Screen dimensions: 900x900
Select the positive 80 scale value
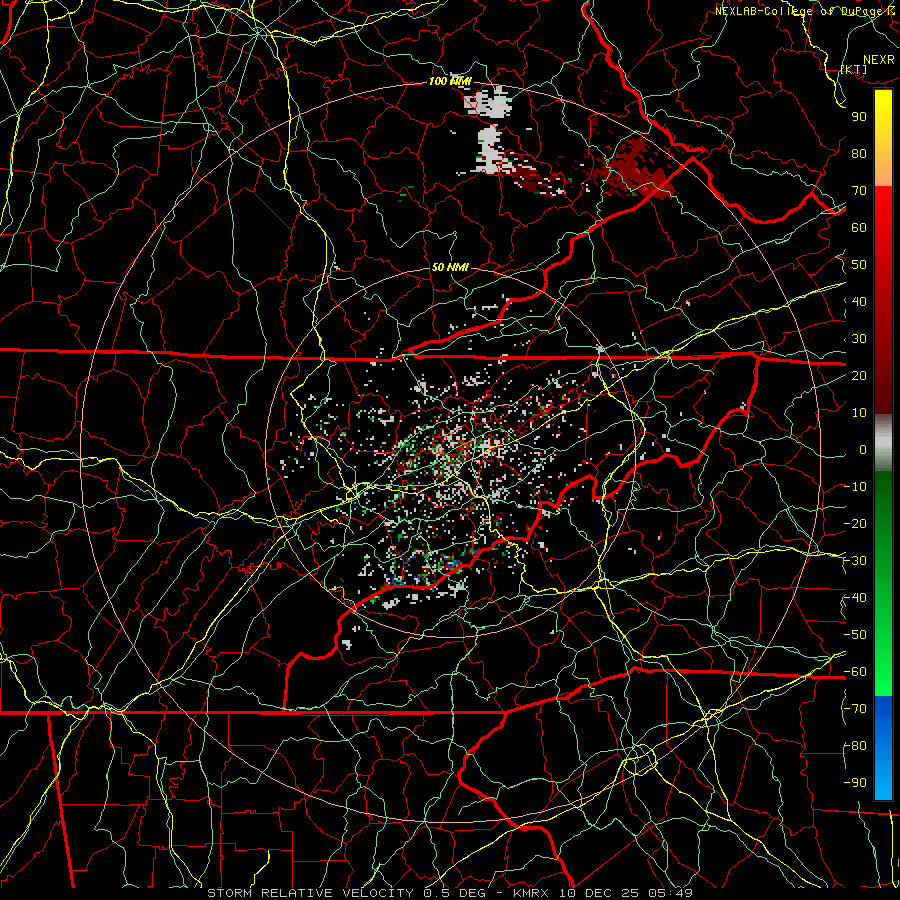click(859, 154)
